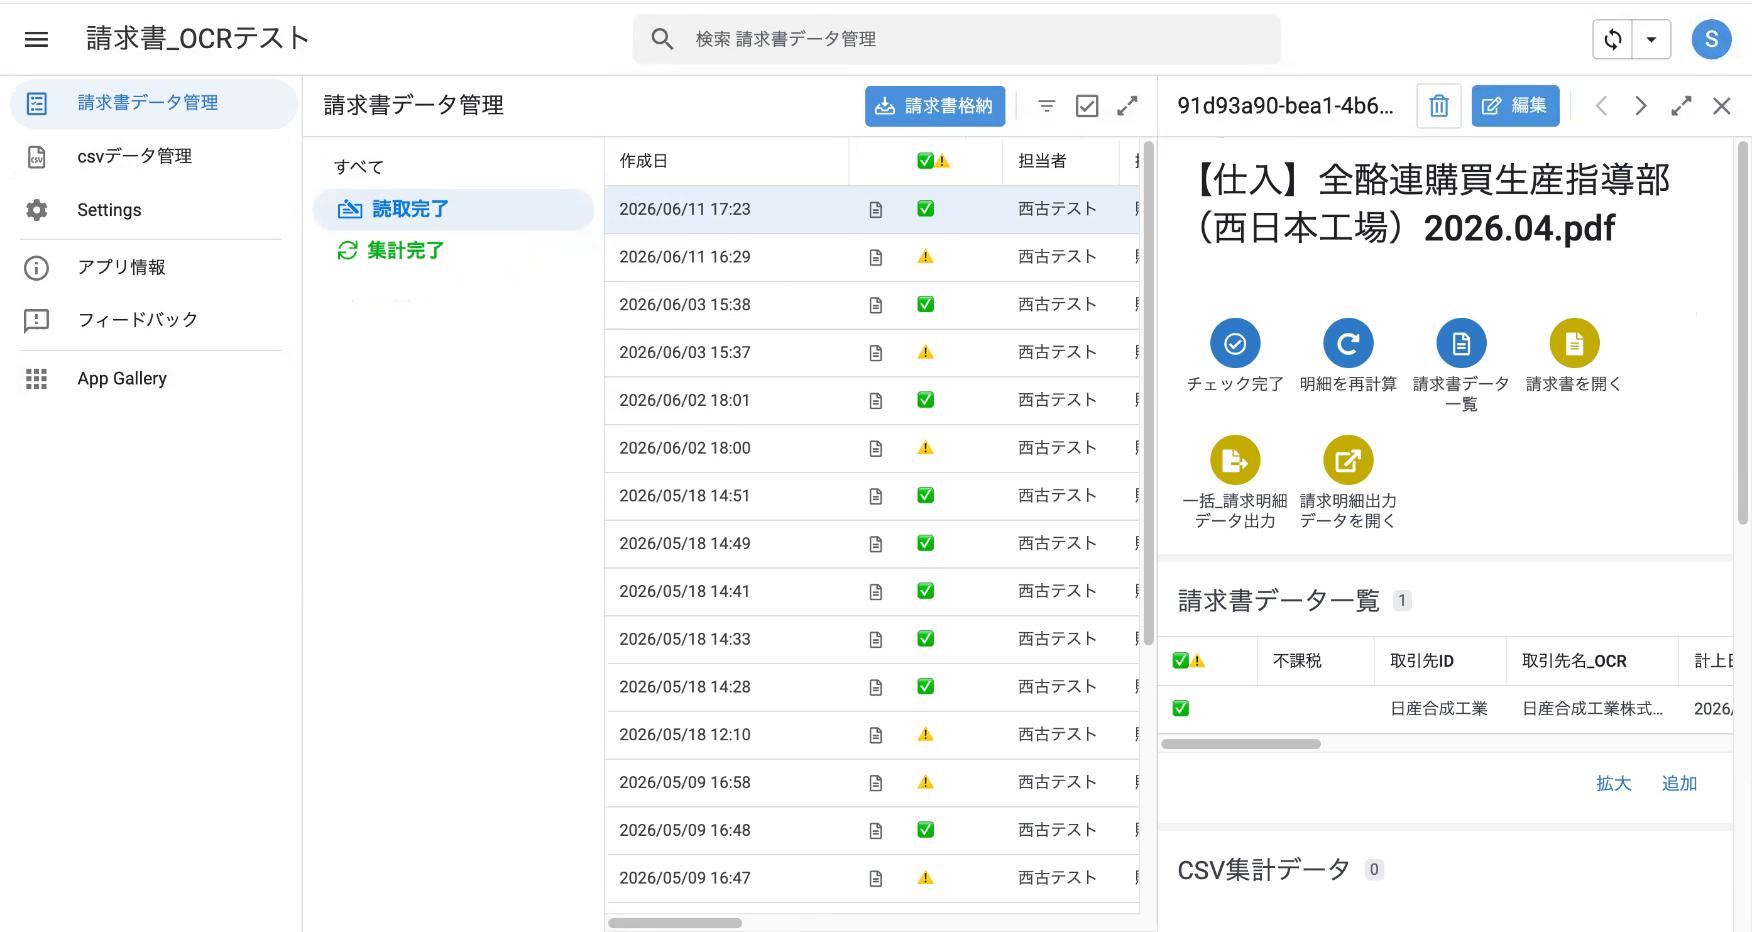Click document icon in 2026/06/03 15:38 row
Screen dimensions: 1752x932
coord(876,305)
